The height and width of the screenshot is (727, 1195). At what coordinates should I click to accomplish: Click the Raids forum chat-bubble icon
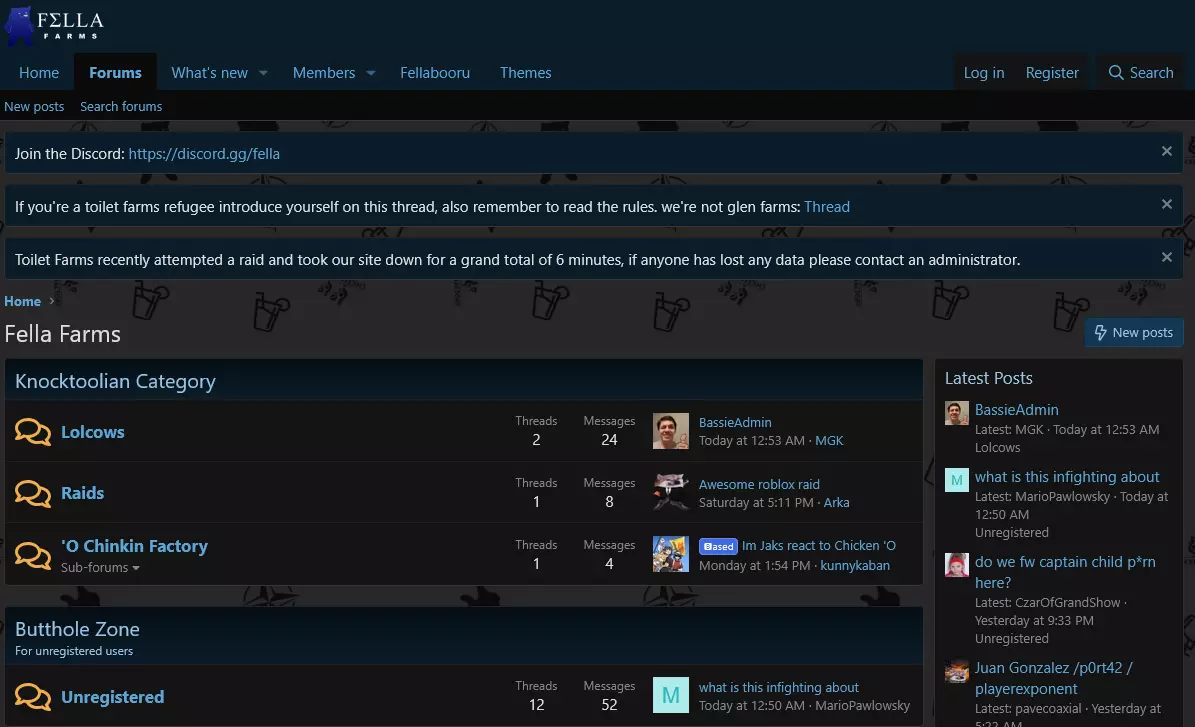click(33, 493)
